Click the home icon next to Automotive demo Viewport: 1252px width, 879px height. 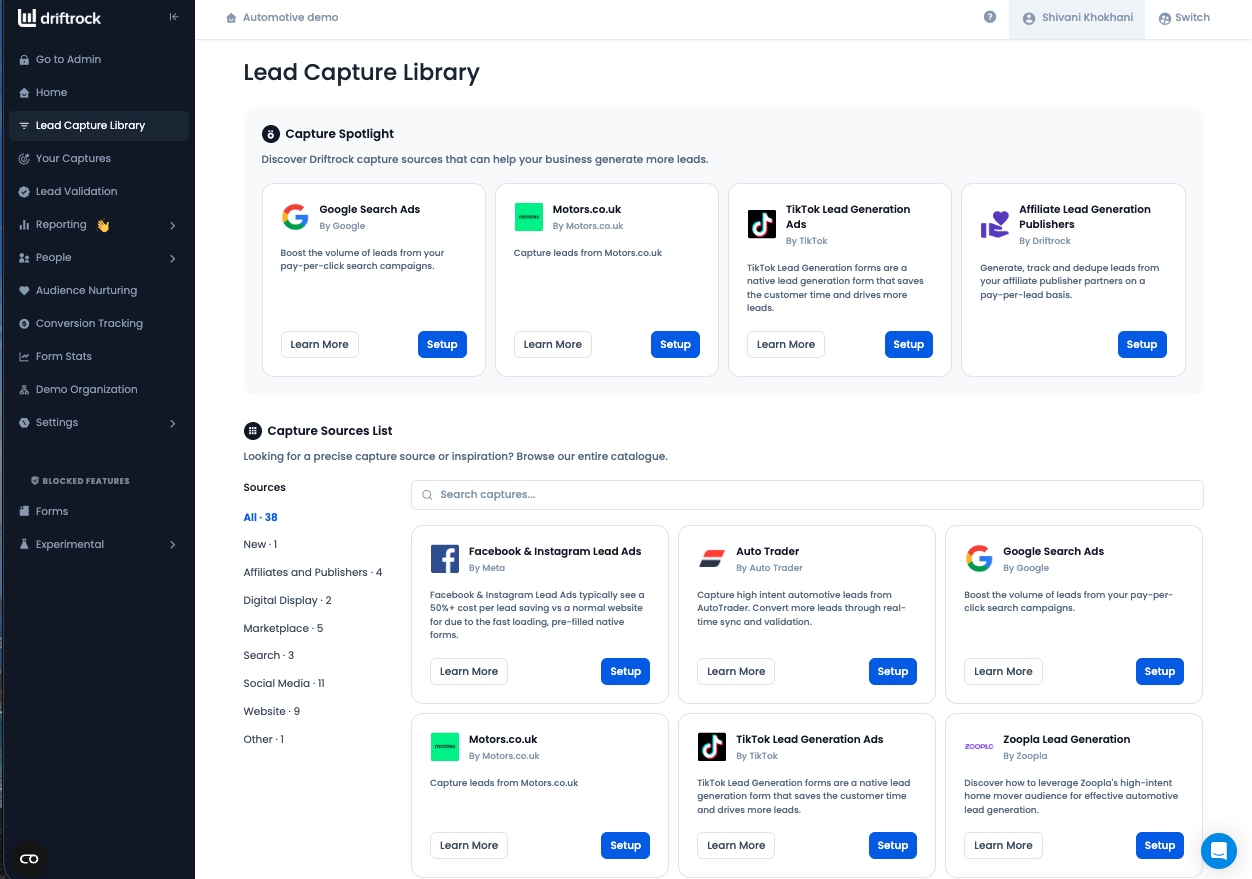232,18
